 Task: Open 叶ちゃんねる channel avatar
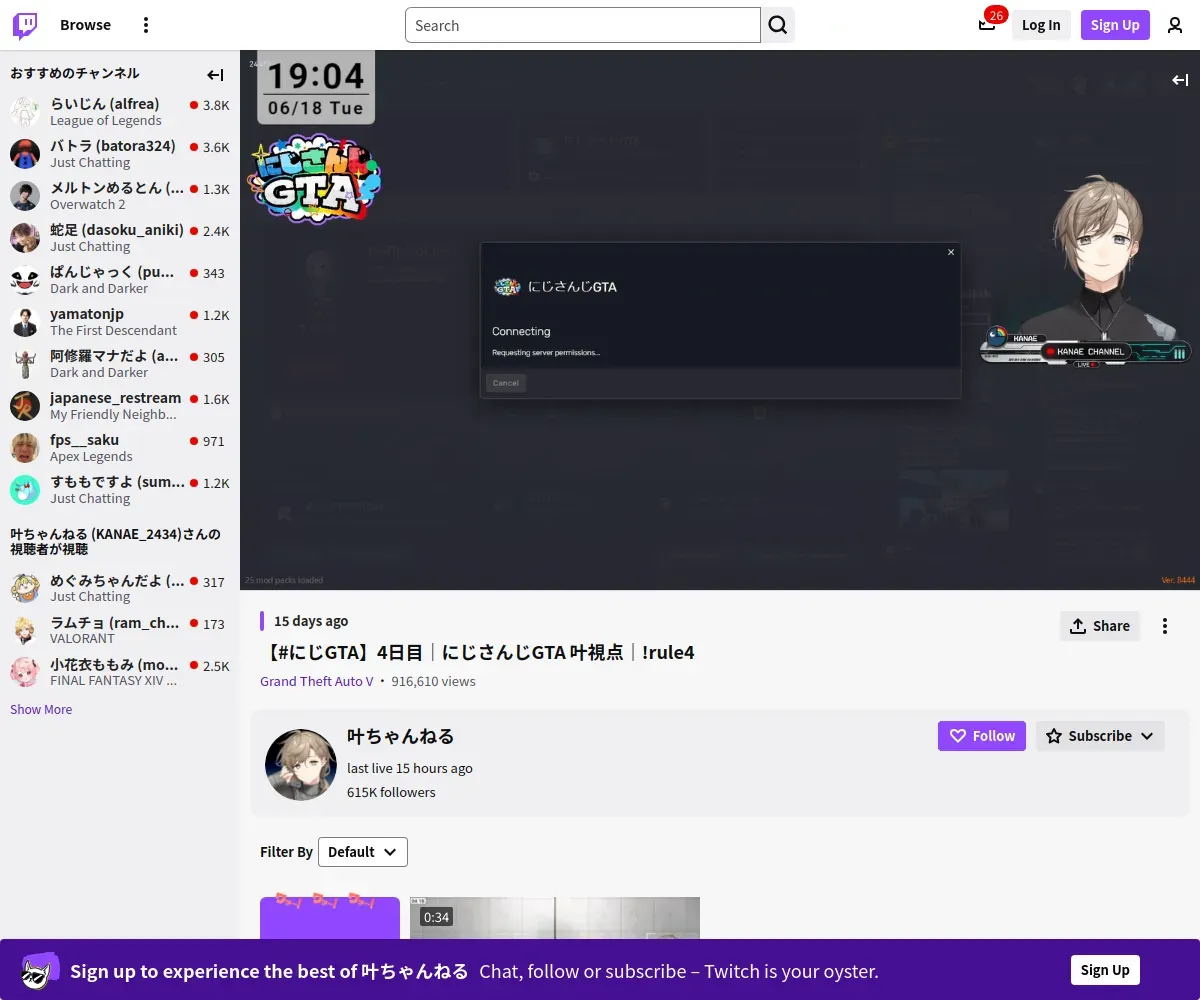tap(300, 765)
